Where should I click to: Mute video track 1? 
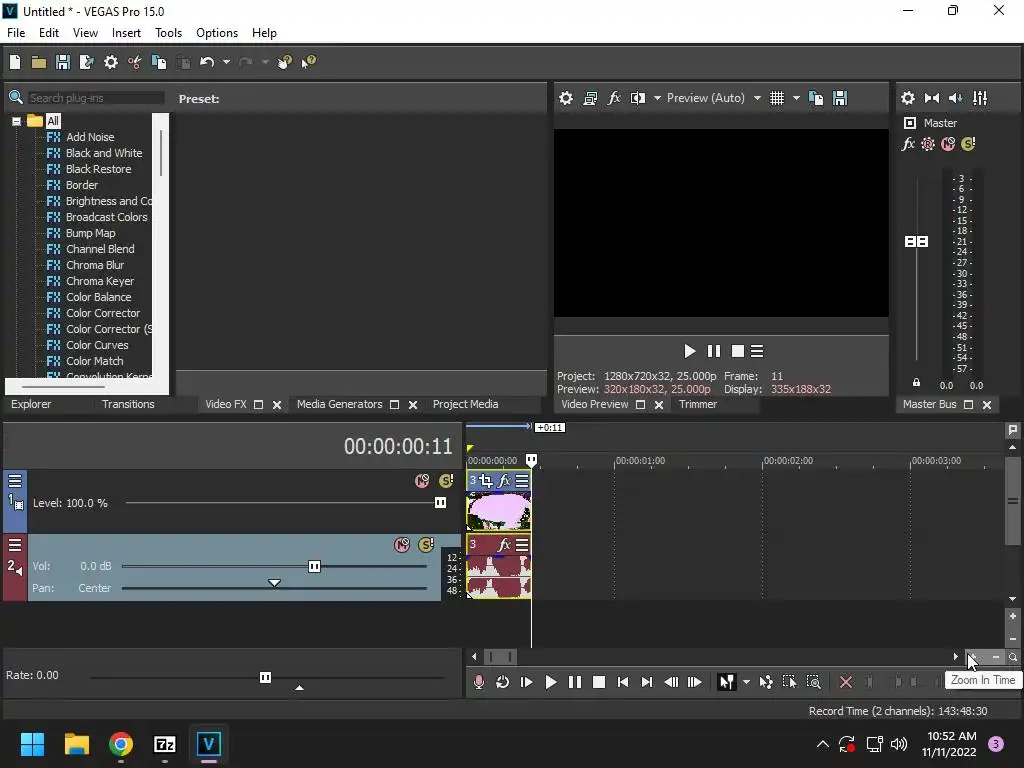pos(422,481)
